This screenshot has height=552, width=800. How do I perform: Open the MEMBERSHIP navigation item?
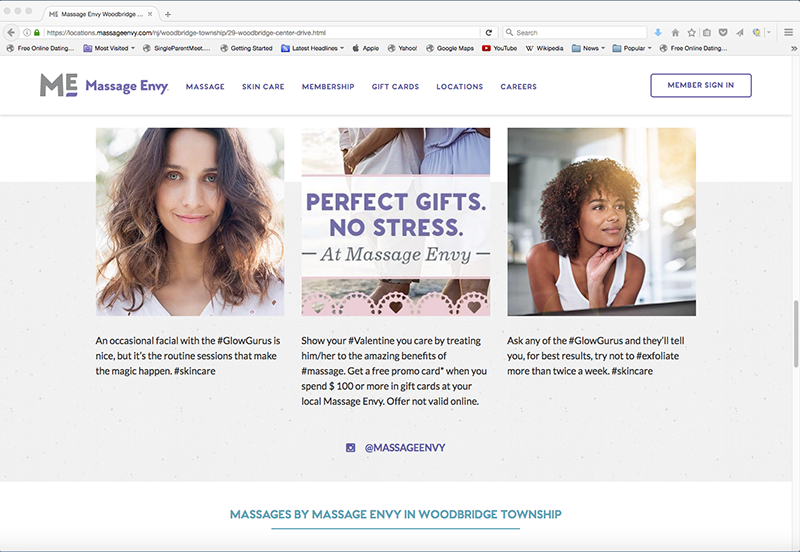(328, 87)
